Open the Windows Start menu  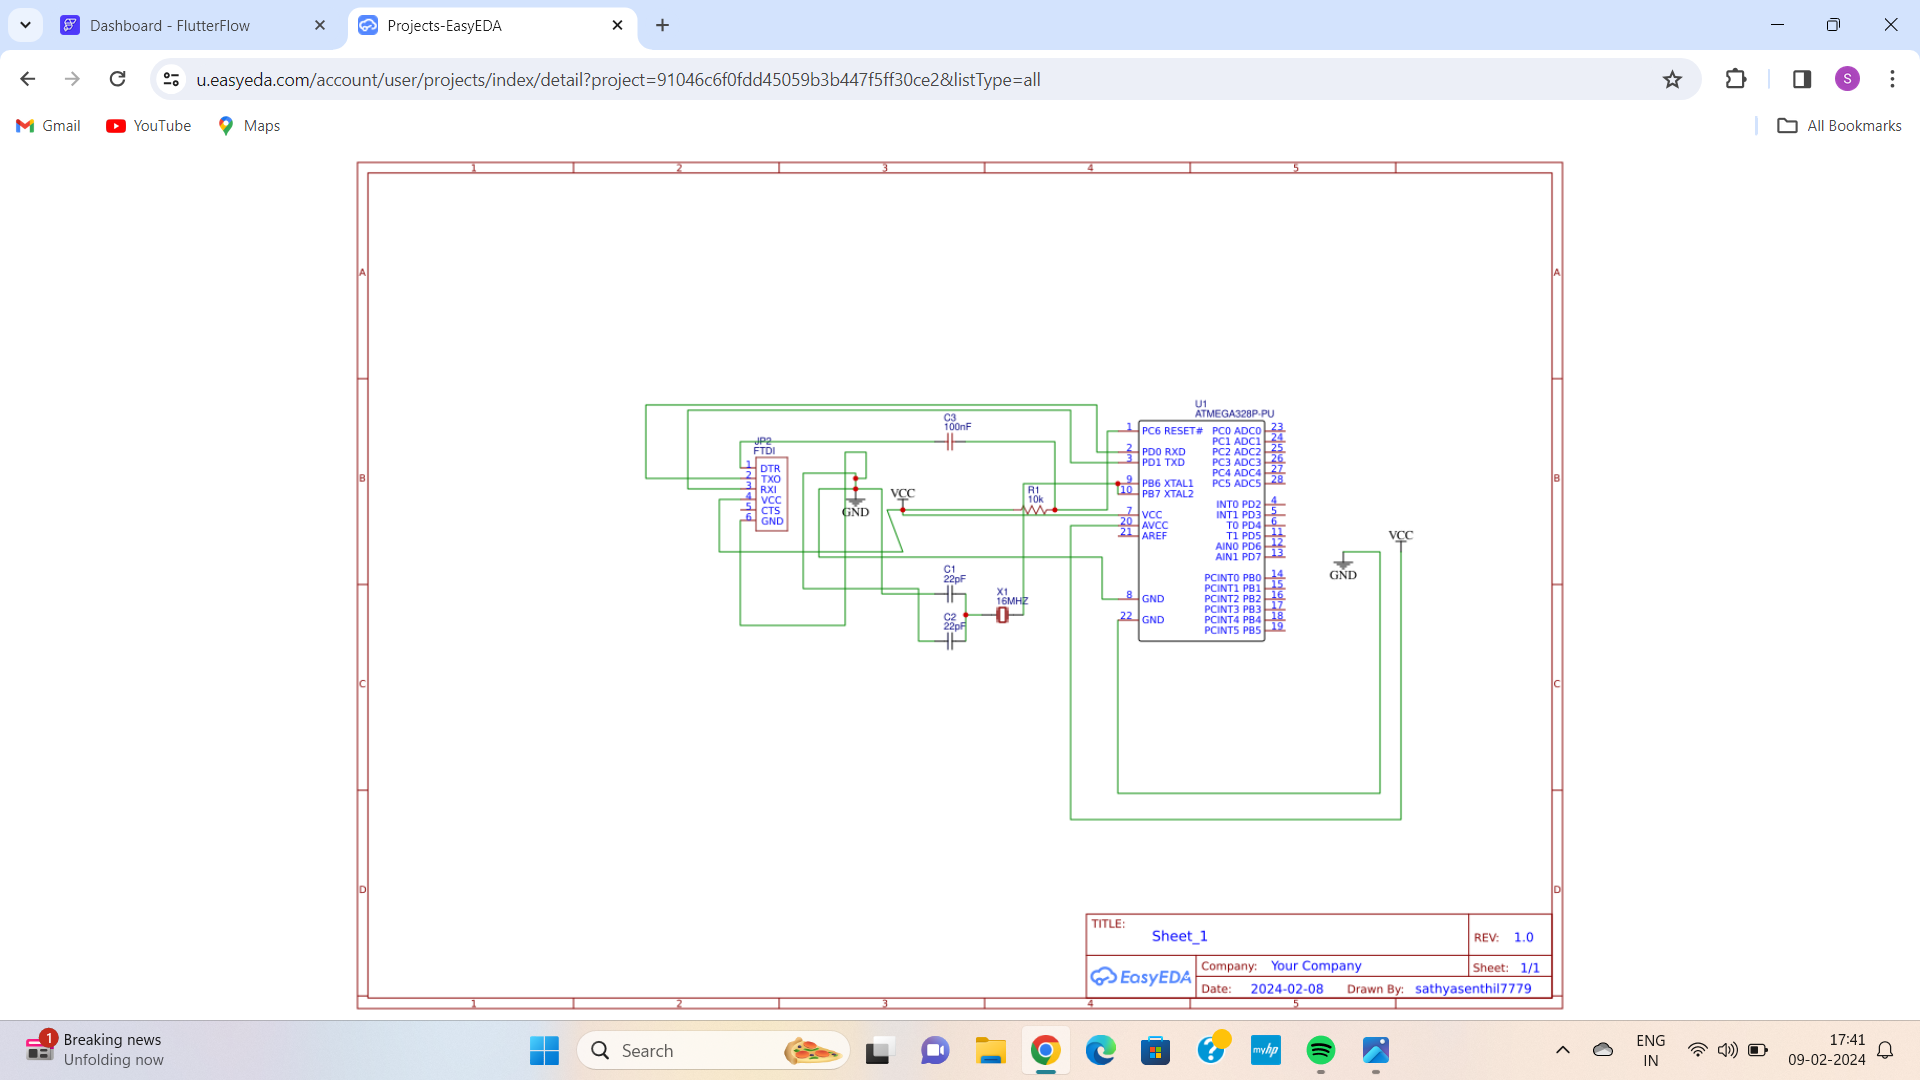tap(544, 1050)
